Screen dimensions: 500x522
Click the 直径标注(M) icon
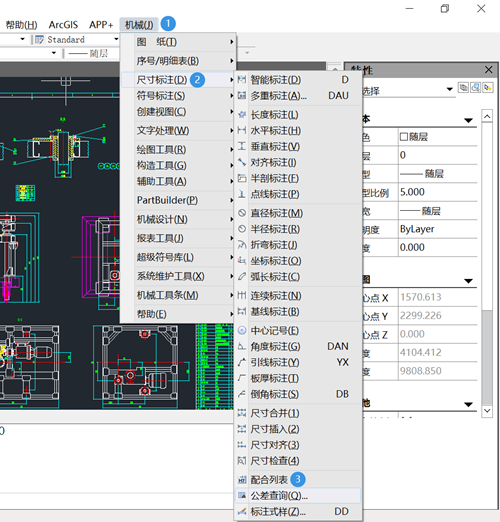pyautogui.click(x=242, y=213)
